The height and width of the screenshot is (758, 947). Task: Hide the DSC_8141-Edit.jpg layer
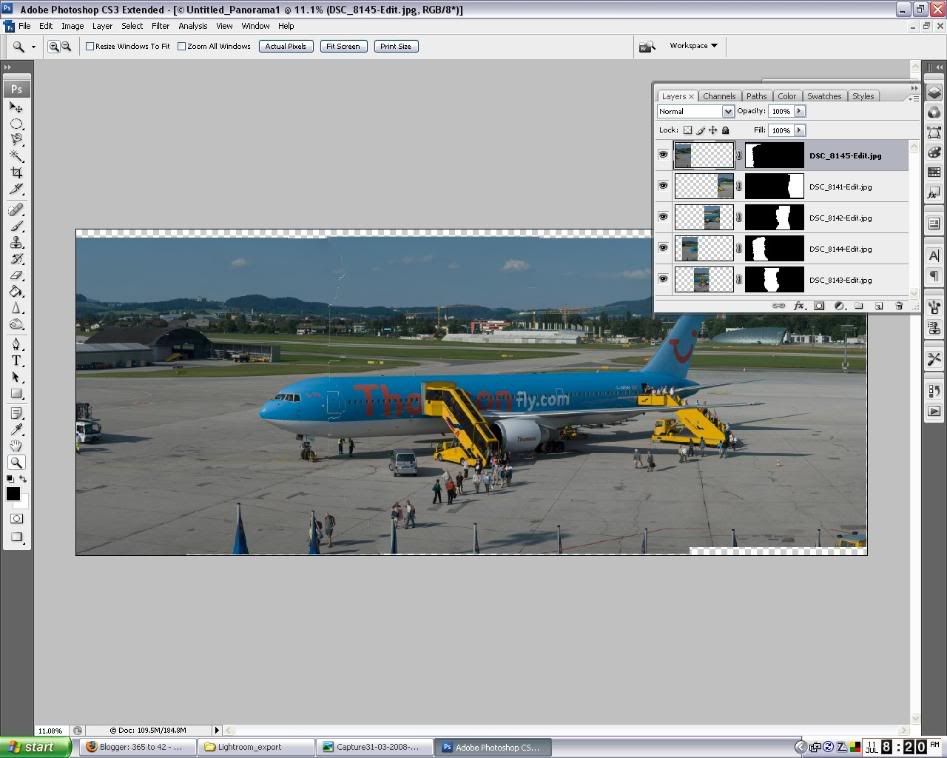(x=663, y=186)
